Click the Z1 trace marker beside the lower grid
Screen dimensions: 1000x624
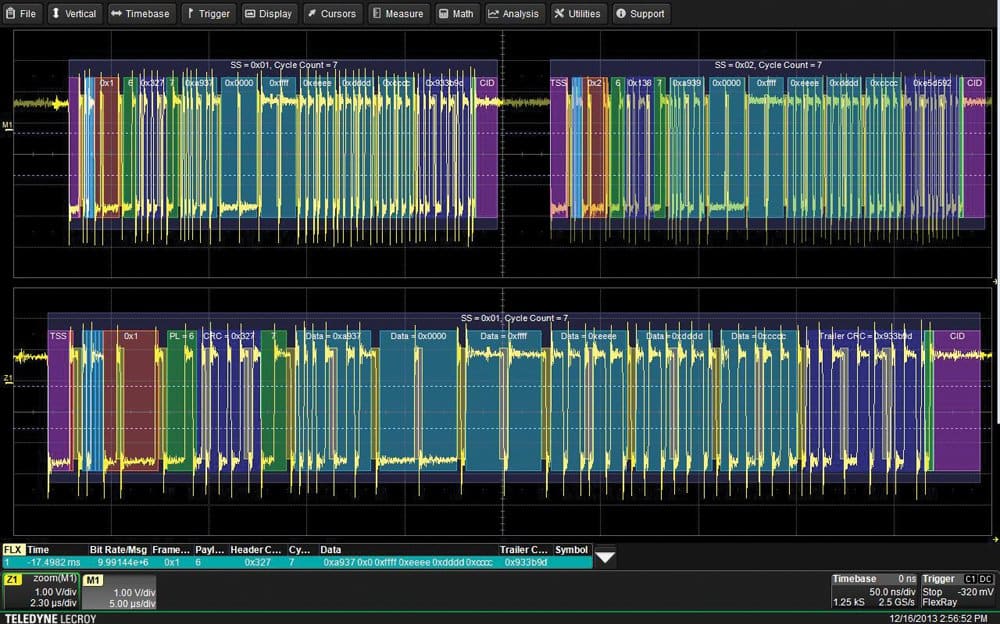[8, 378]
